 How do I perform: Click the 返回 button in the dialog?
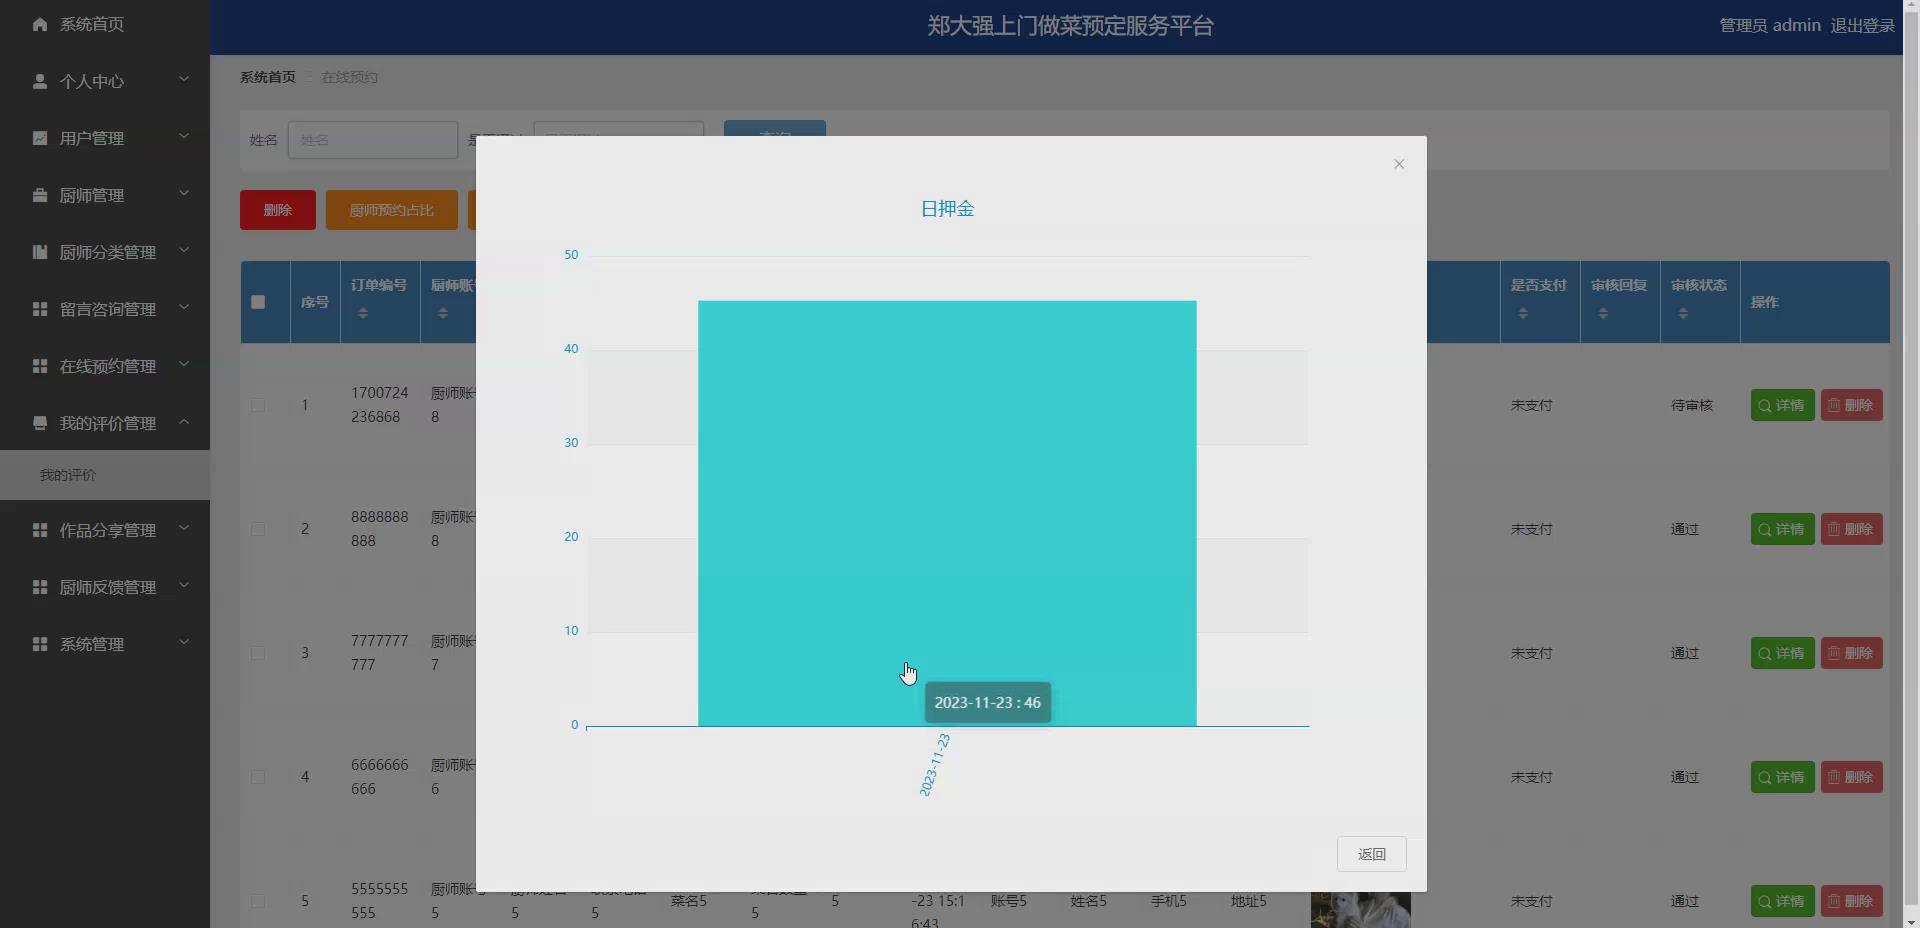(x=1371, y=853)
